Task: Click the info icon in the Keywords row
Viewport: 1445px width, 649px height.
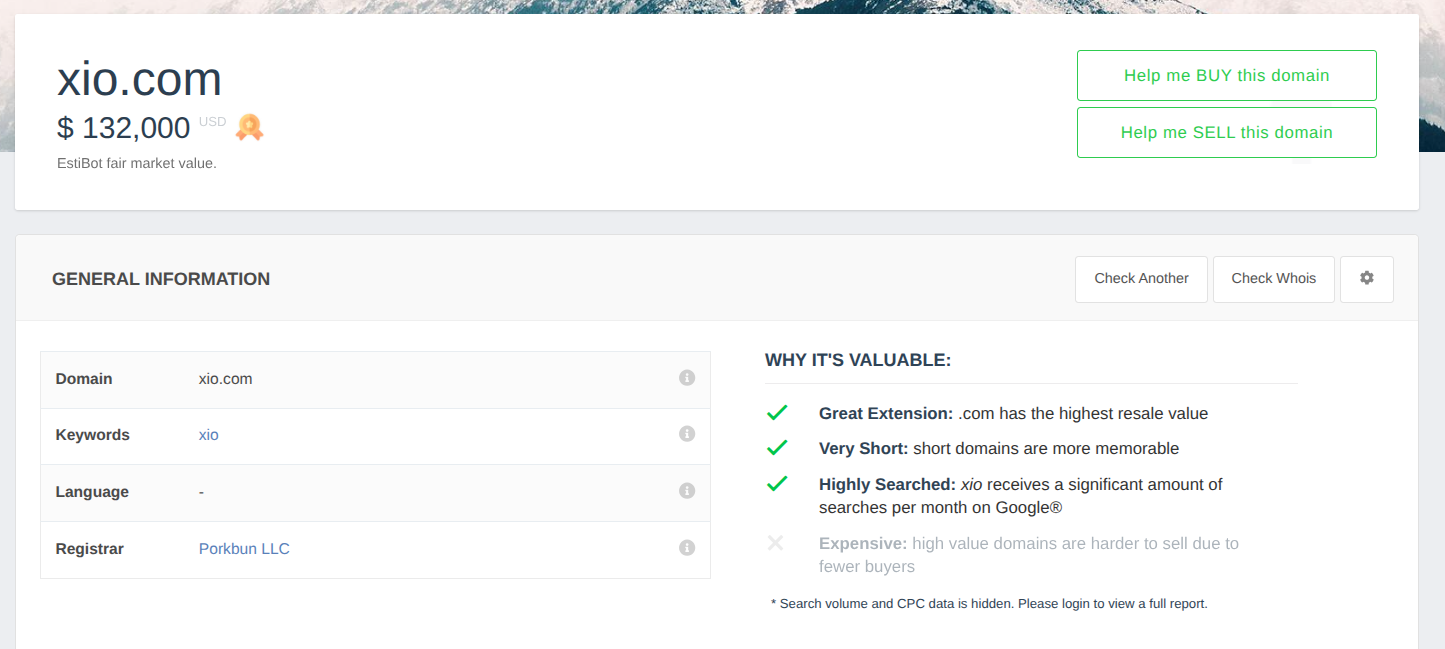Action: coord(687,434)
